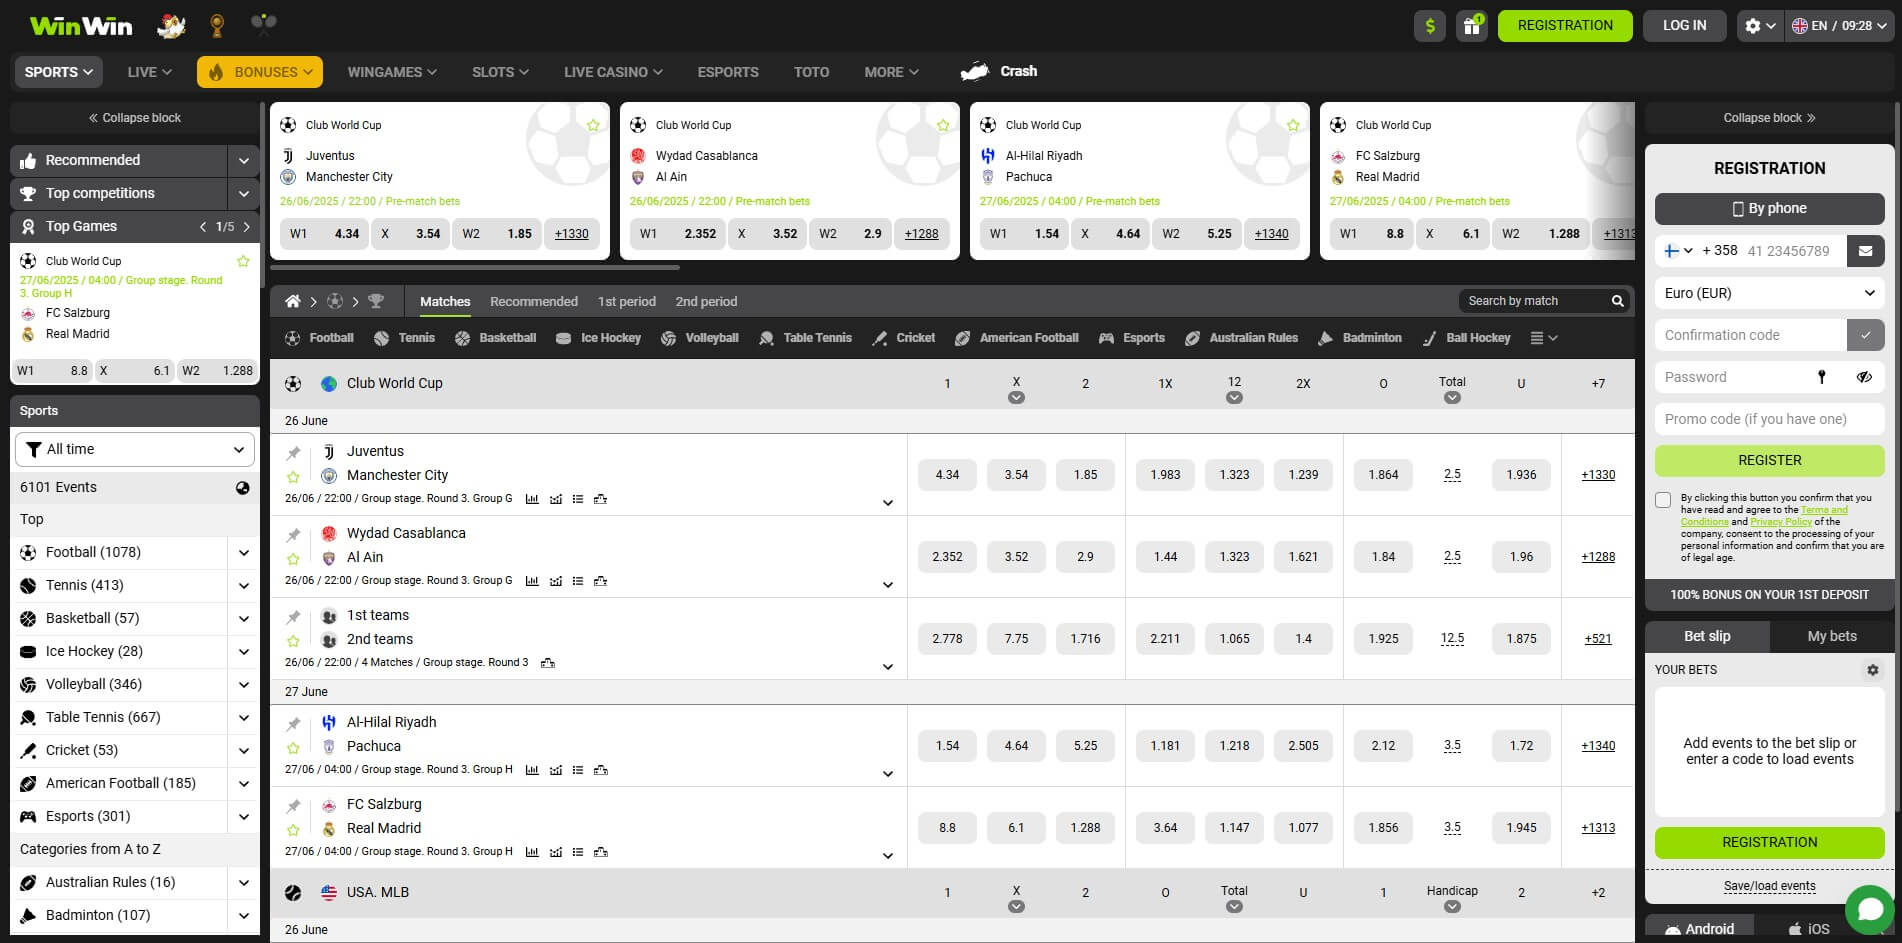The height and width of the screenshot is (943, 1902).
Task: Star the Club World Cup in Top Games
Action: tap(243, 260)
